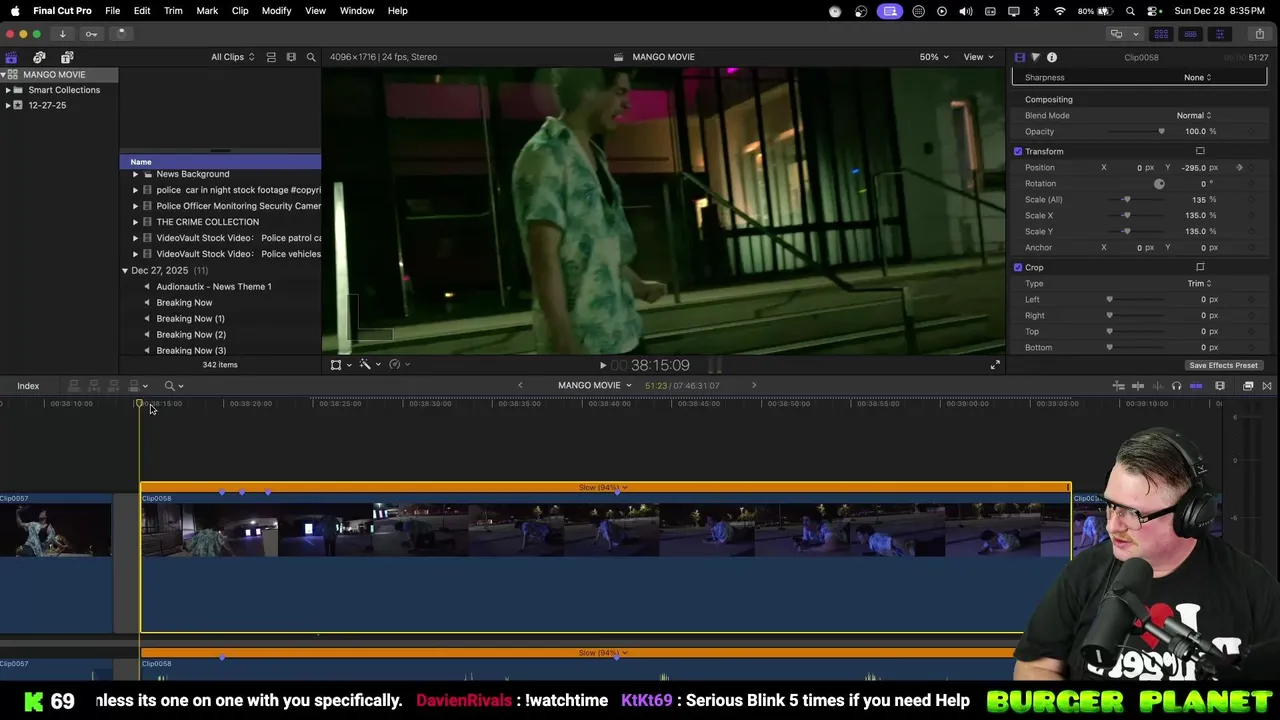The height and width of the screenshot is (720, 1280).
Task: Open the Titles and Generators sidebar
Action: click(67, 57)
